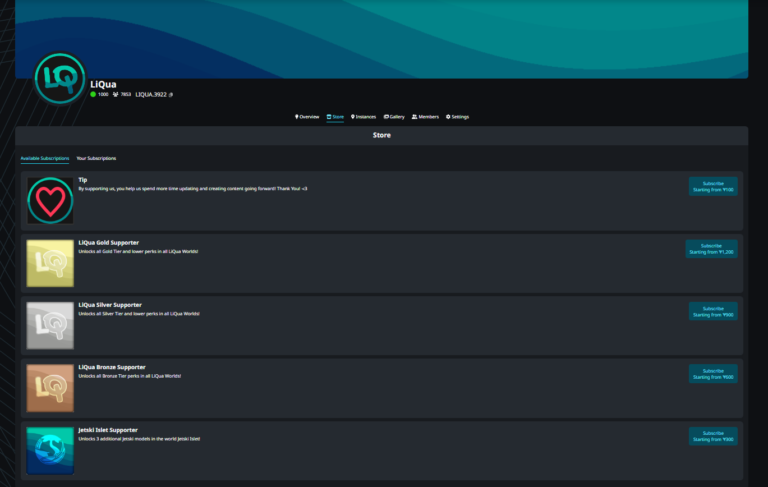Image resolution: width=768 pixels, height=487 pixels.
Task: Click the Tip heart icon
Action: pos(50,201)
